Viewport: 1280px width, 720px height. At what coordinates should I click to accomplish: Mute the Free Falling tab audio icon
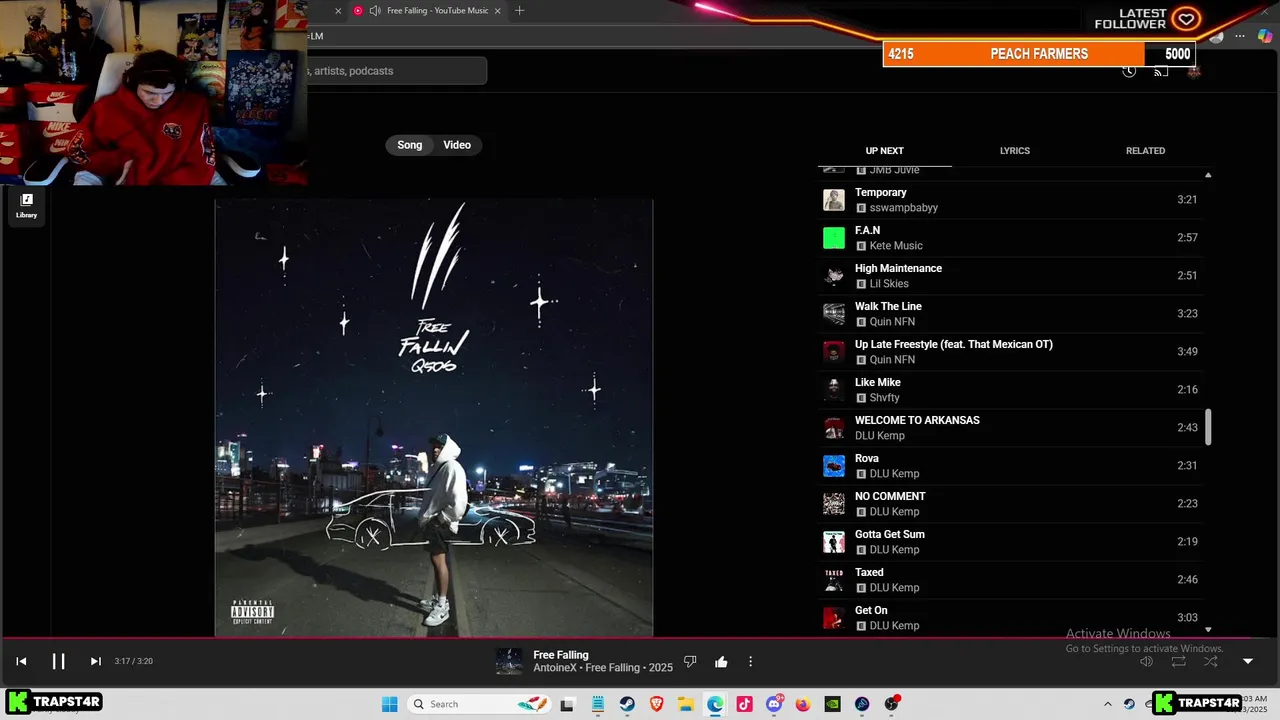(374, 11)
